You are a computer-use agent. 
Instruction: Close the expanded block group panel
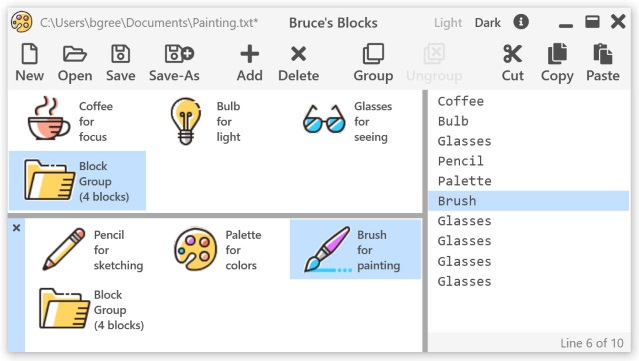point(16,228)
